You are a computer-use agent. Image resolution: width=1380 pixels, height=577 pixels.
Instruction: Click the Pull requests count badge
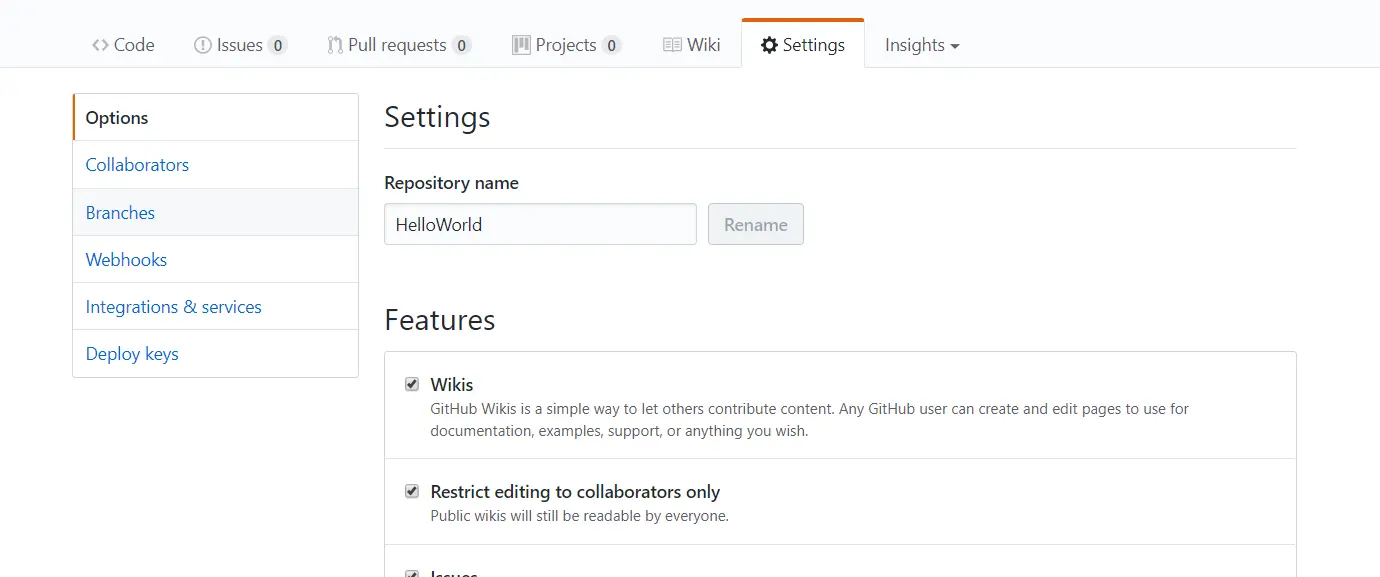[461, 45]
